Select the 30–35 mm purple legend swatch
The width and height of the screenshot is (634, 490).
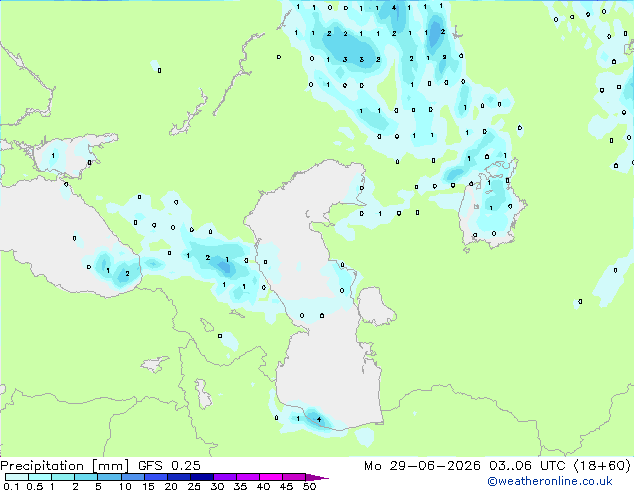pyautogui.click(x=224, y=477)
